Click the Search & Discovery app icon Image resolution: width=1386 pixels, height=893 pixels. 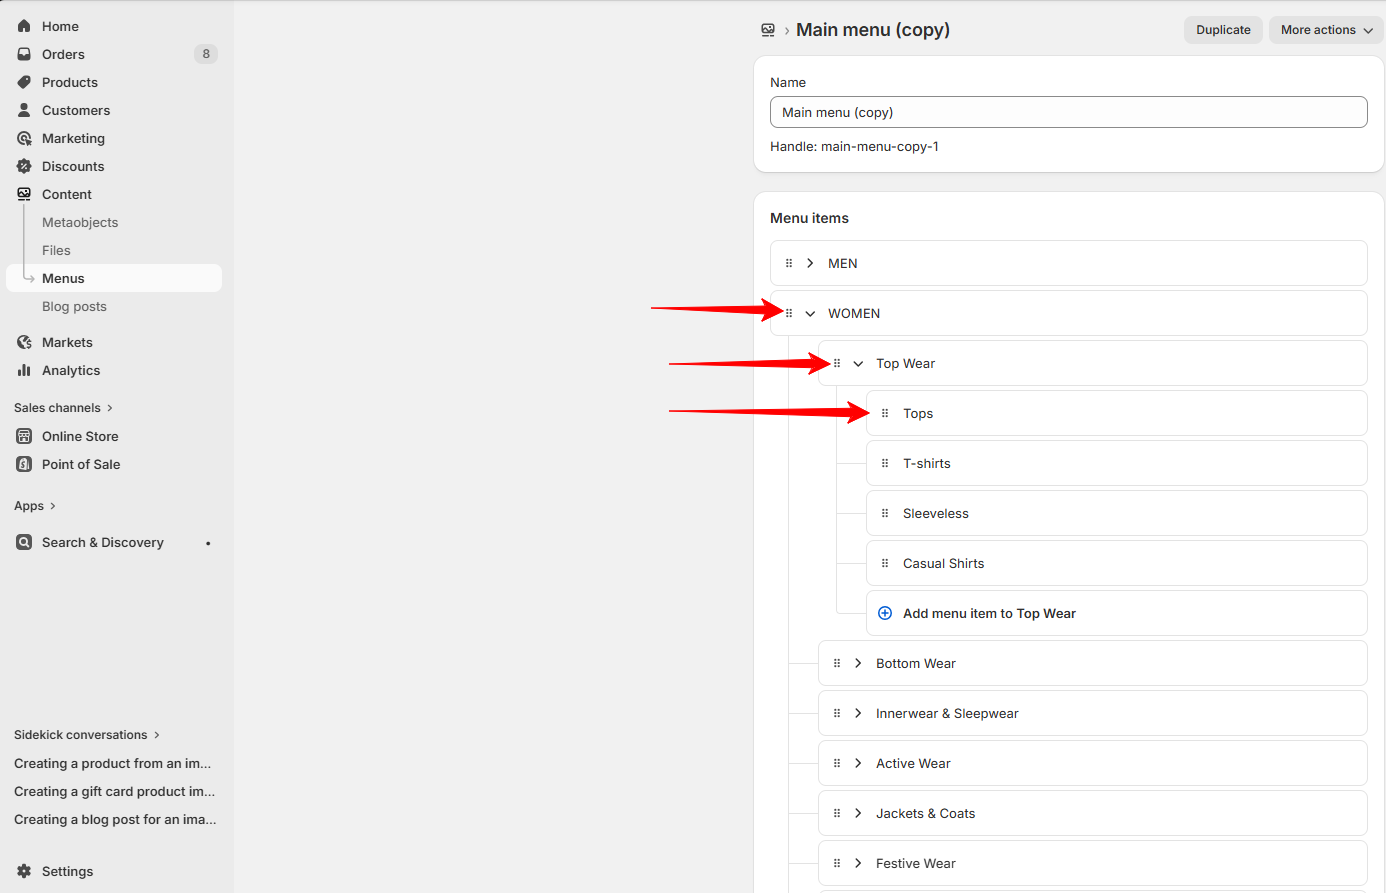click(x=24, y=542)
